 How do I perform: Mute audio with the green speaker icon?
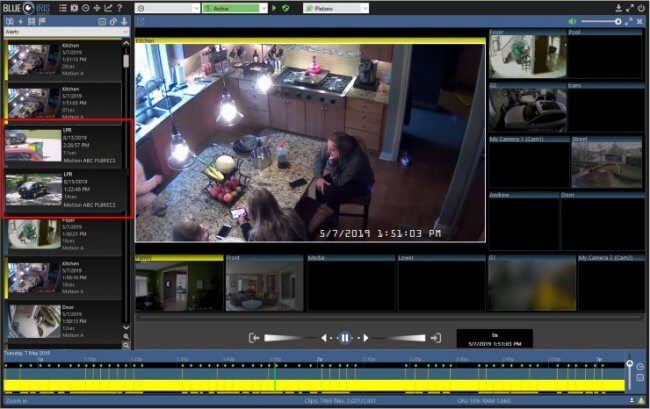[x=572, y=22]
